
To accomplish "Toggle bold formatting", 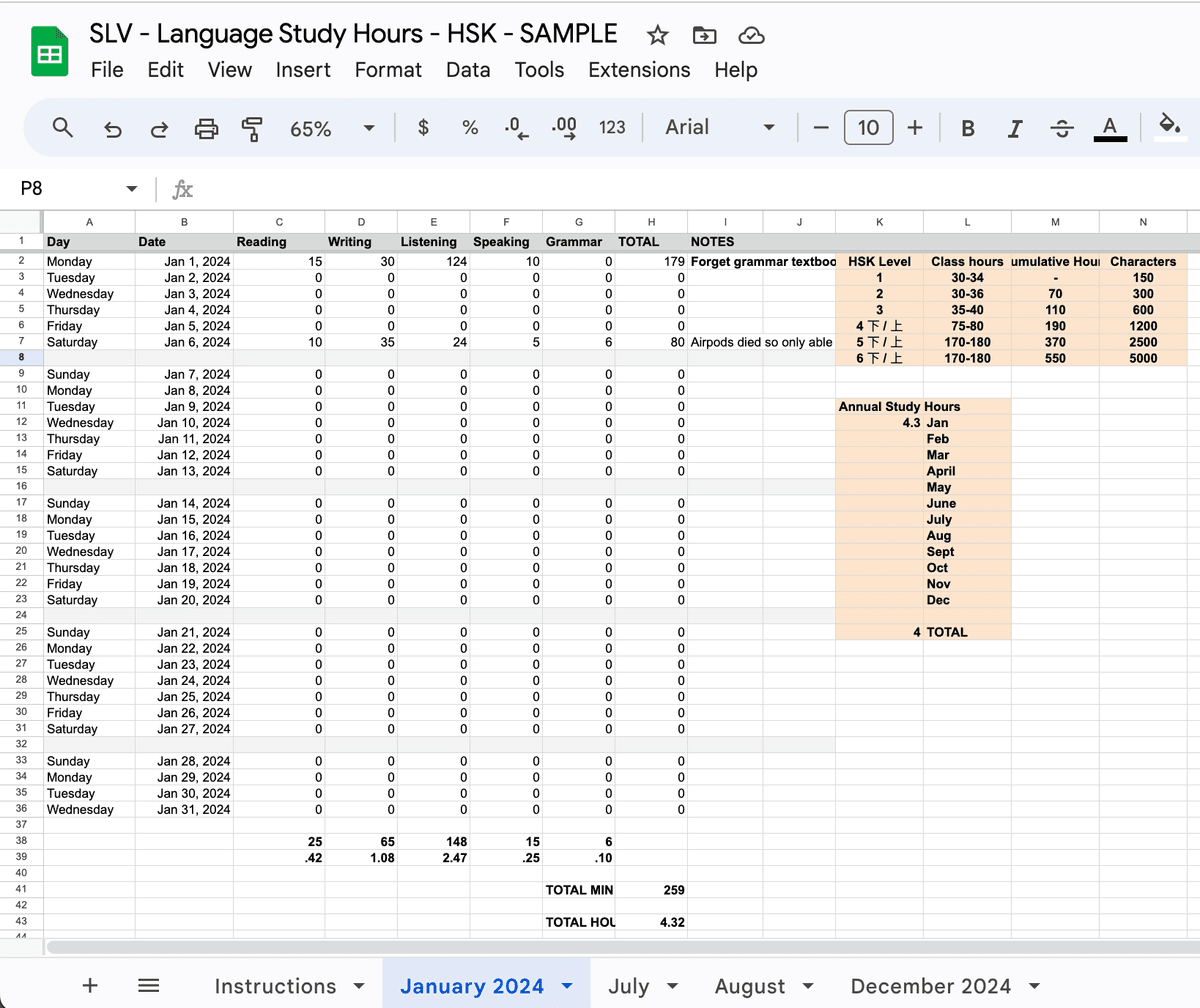I will tap(967, 128).
